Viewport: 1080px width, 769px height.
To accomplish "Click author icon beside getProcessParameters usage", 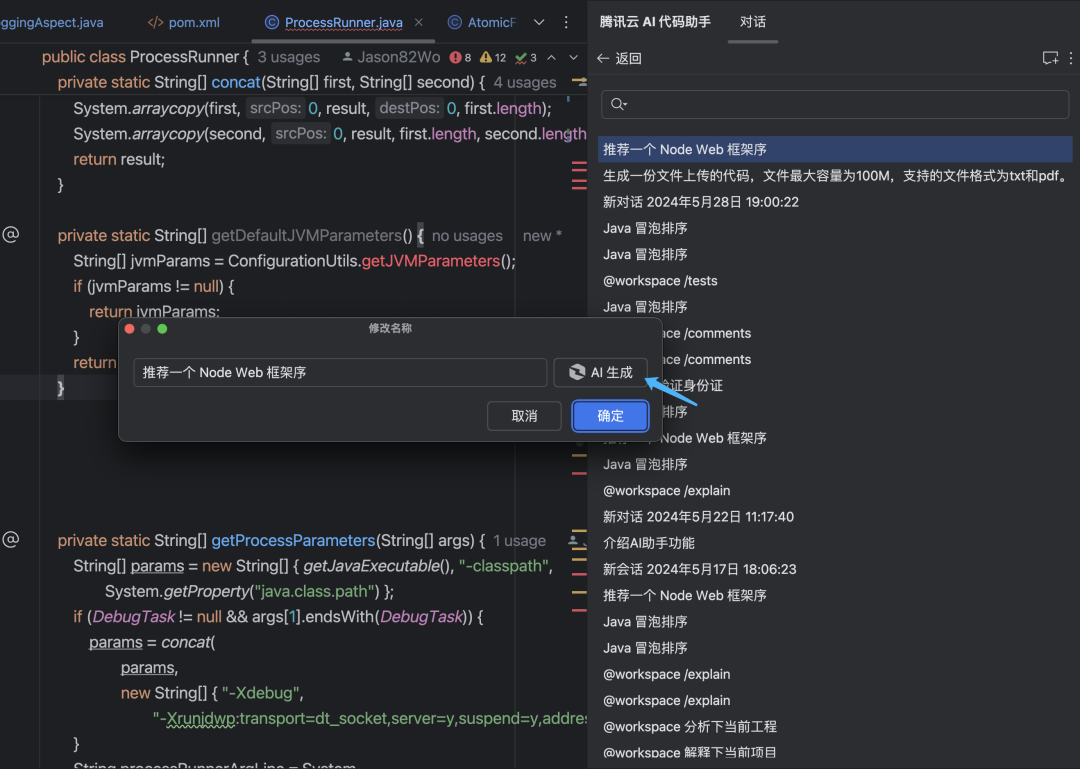I will pyautogui.click(x=574, y=541).
